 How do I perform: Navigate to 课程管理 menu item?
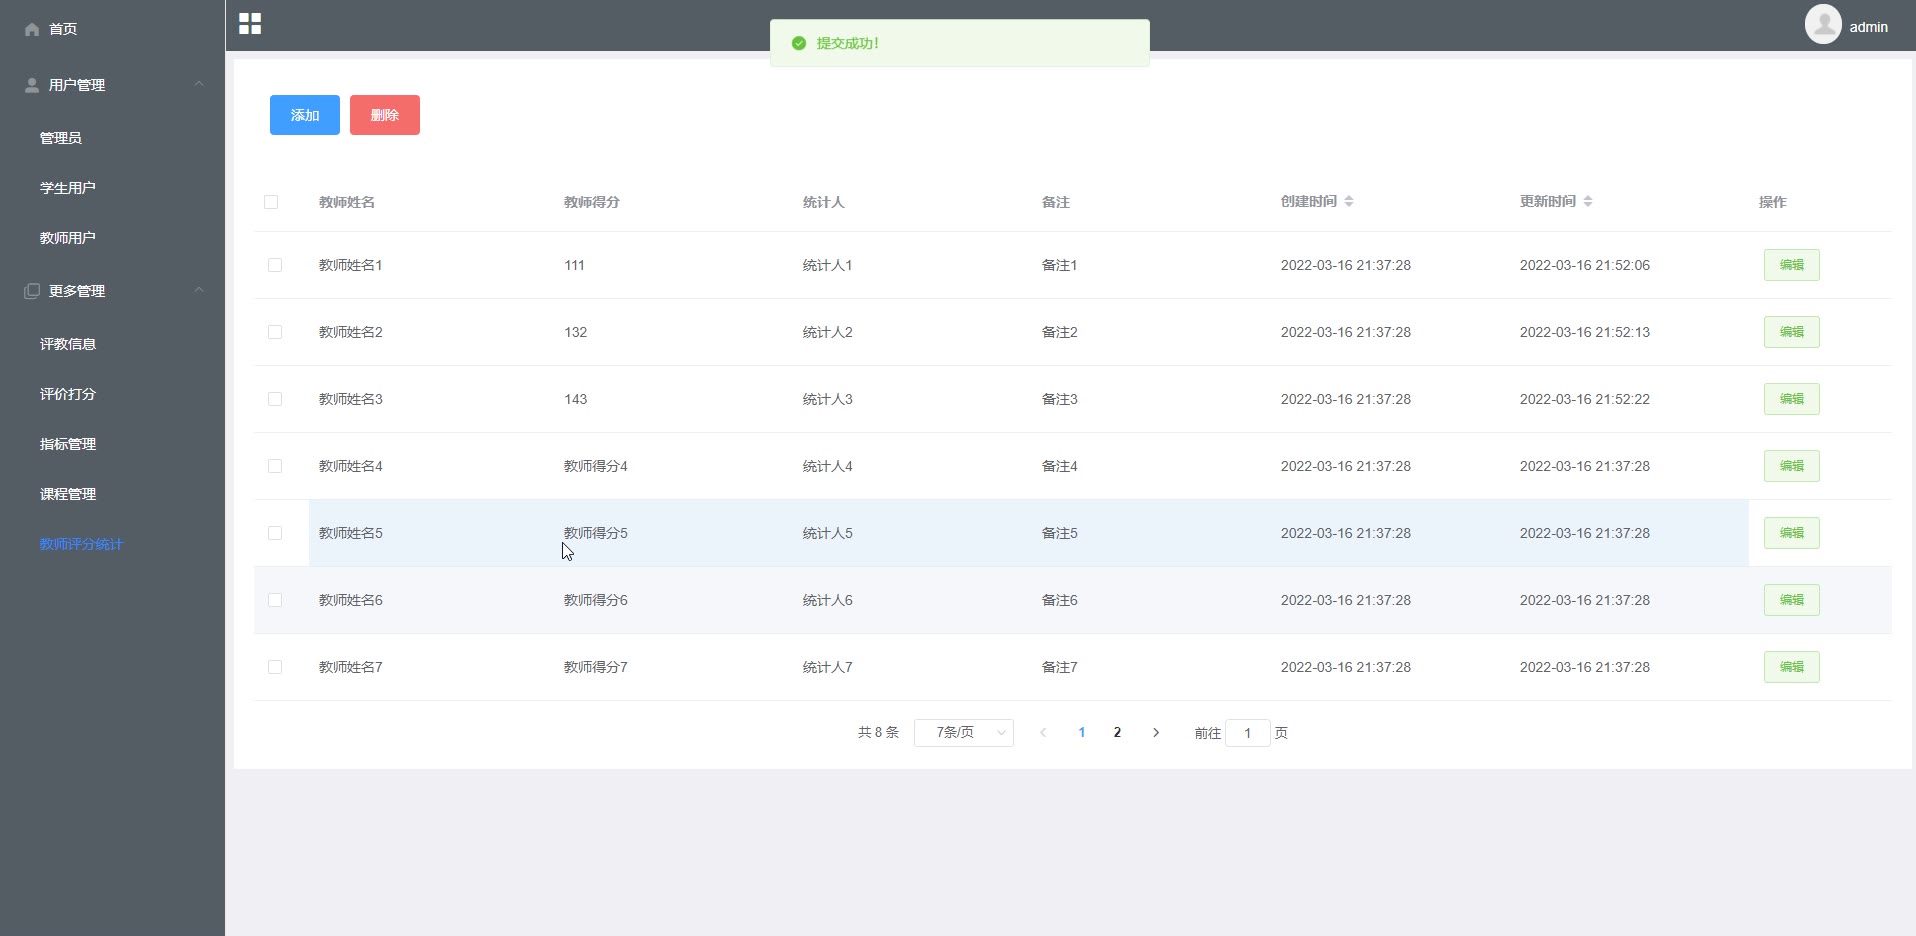click(68, 494)
